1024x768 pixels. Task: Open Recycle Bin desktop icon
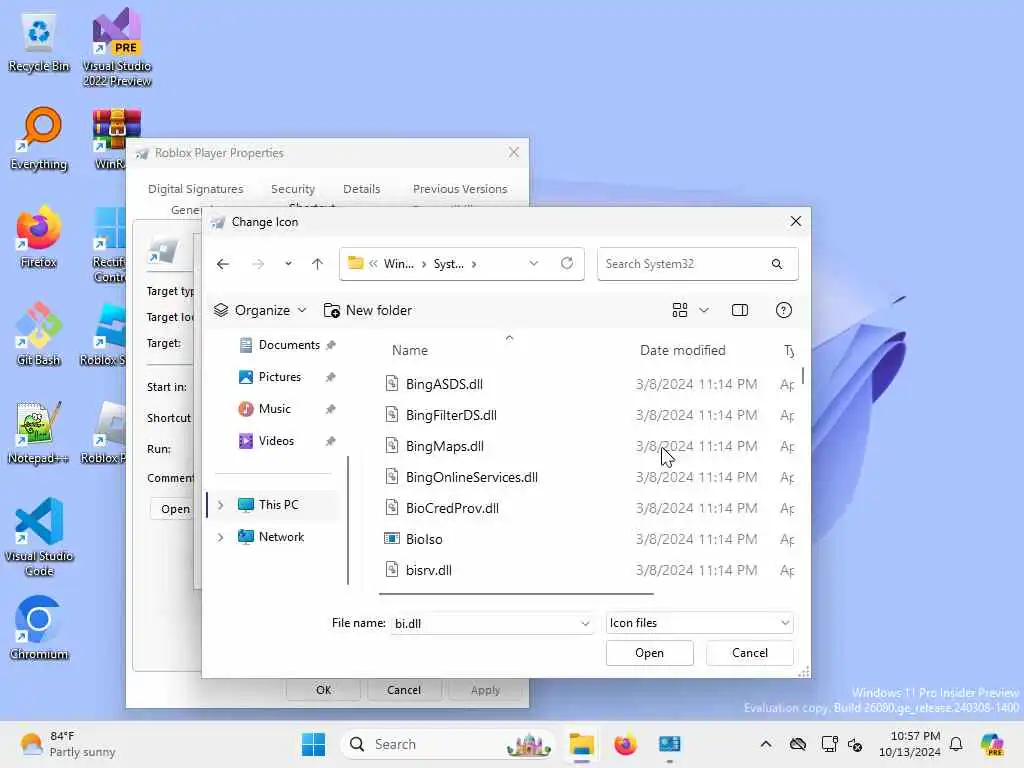[39, 43]
